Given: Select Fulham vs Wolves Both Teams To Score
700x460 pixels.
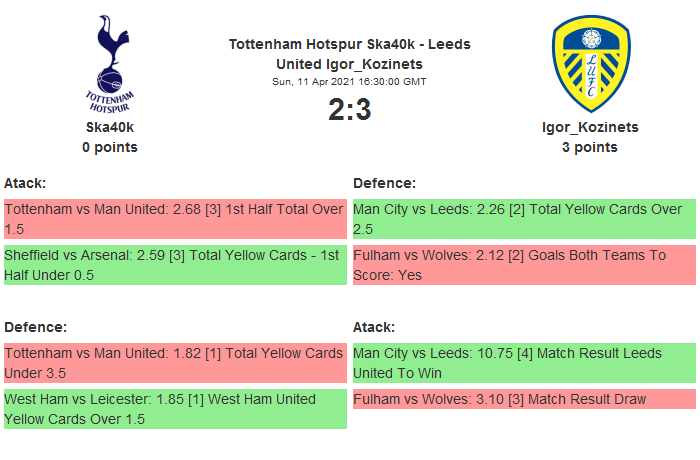Looking at the screenshot, I should click(524, 265).
